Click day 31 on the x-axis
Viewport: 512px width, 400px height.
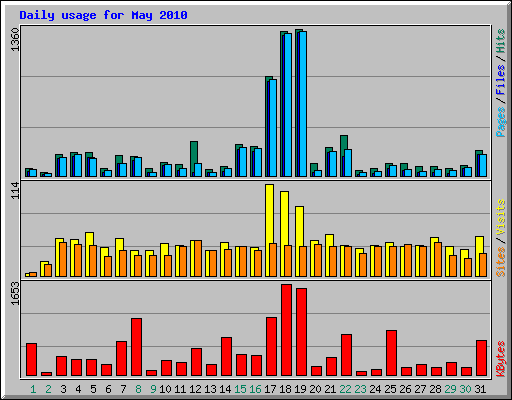pyautogui.click(x=480, y=389)
